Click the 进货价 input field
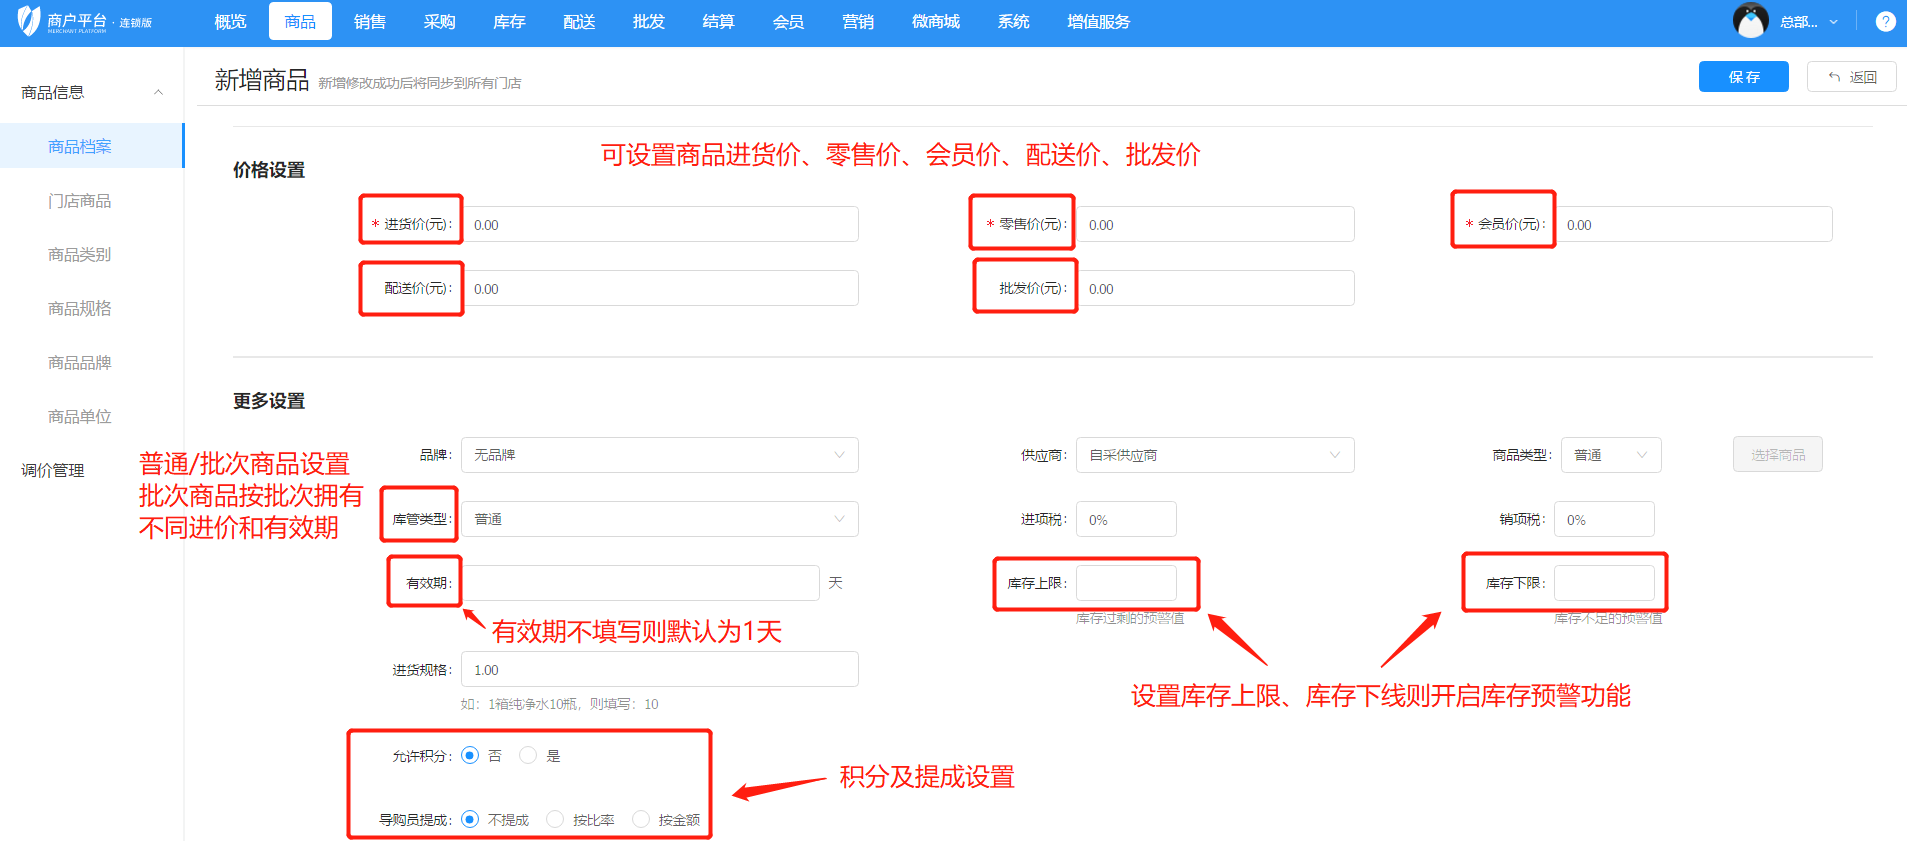Screen dimensions: 1907x841 point(659,225)
